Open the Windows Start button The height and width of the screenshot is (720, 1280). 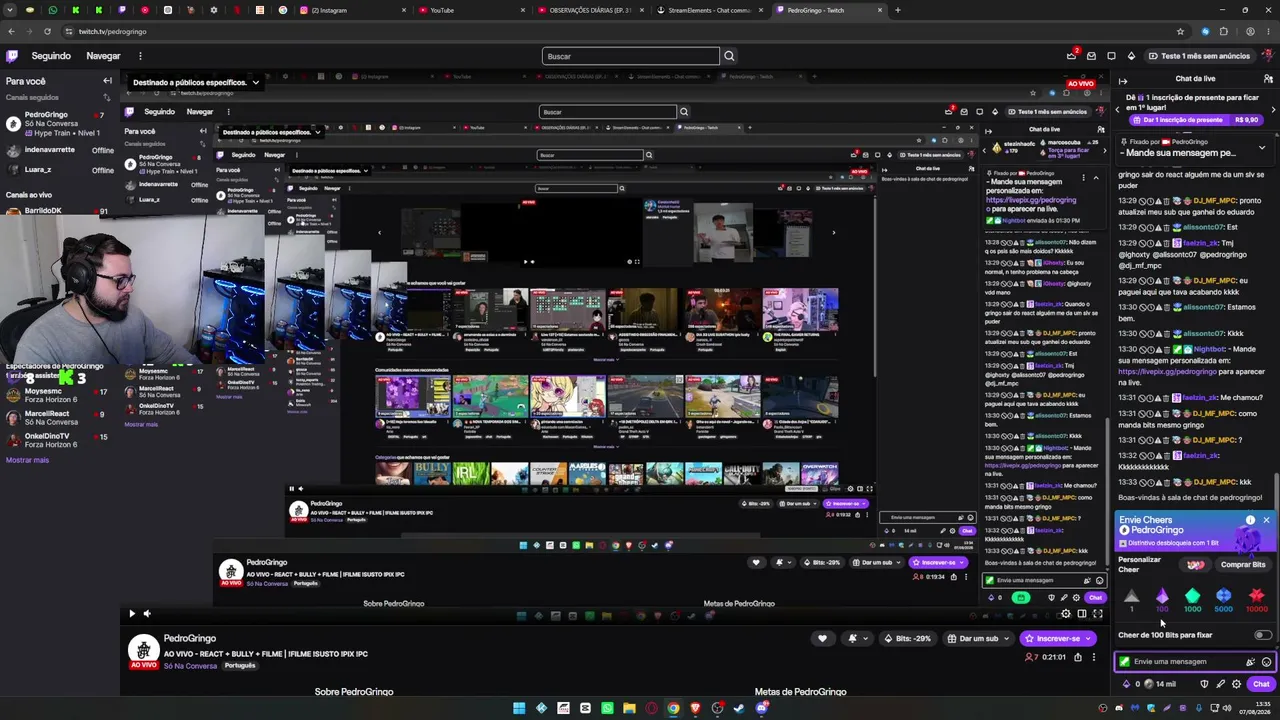pos(519,708)
